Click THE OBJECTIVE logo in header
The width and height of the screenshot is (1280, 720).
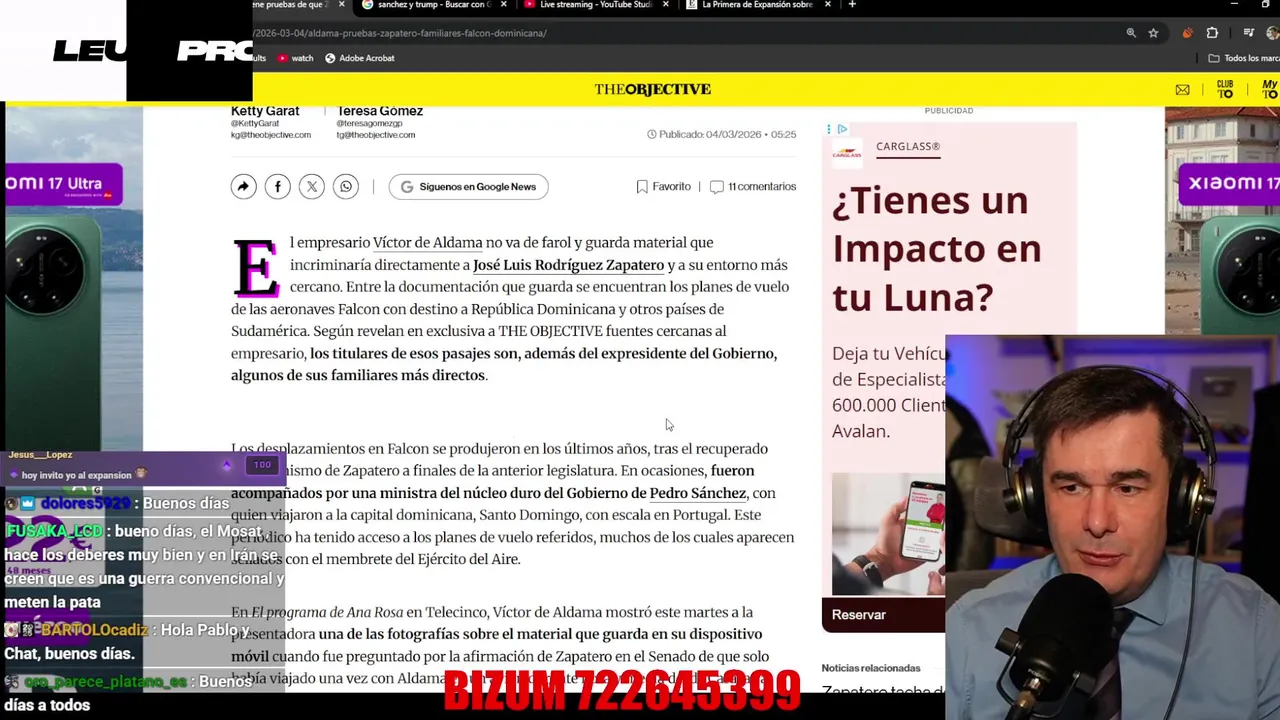tap(653, 89)
